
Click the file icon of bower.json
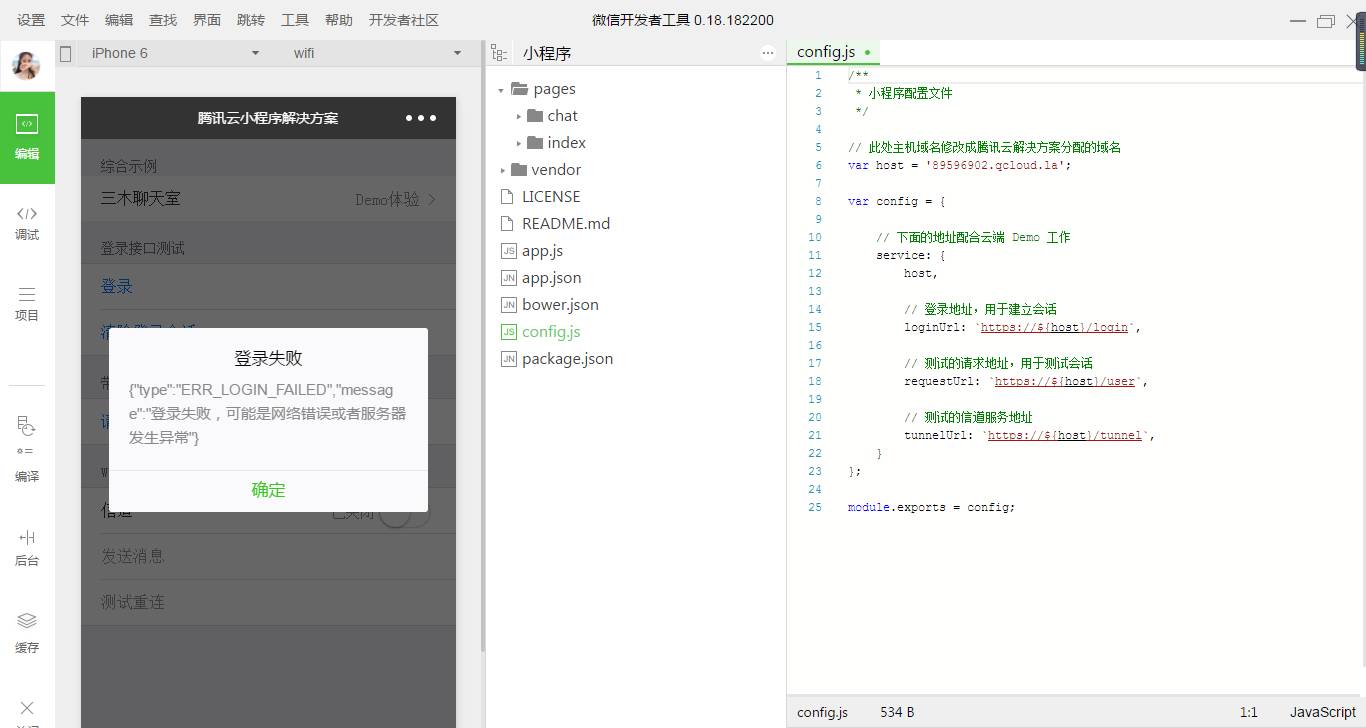(509, 305)
